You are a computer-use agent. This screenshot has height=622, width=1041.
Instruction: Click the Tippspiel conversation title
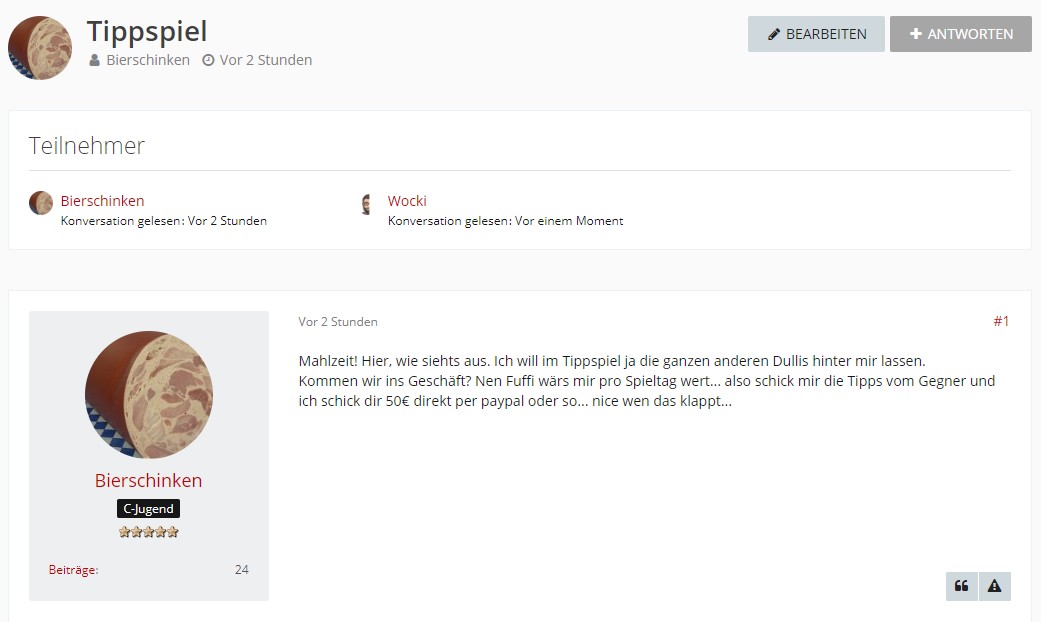tap(147, 31)
